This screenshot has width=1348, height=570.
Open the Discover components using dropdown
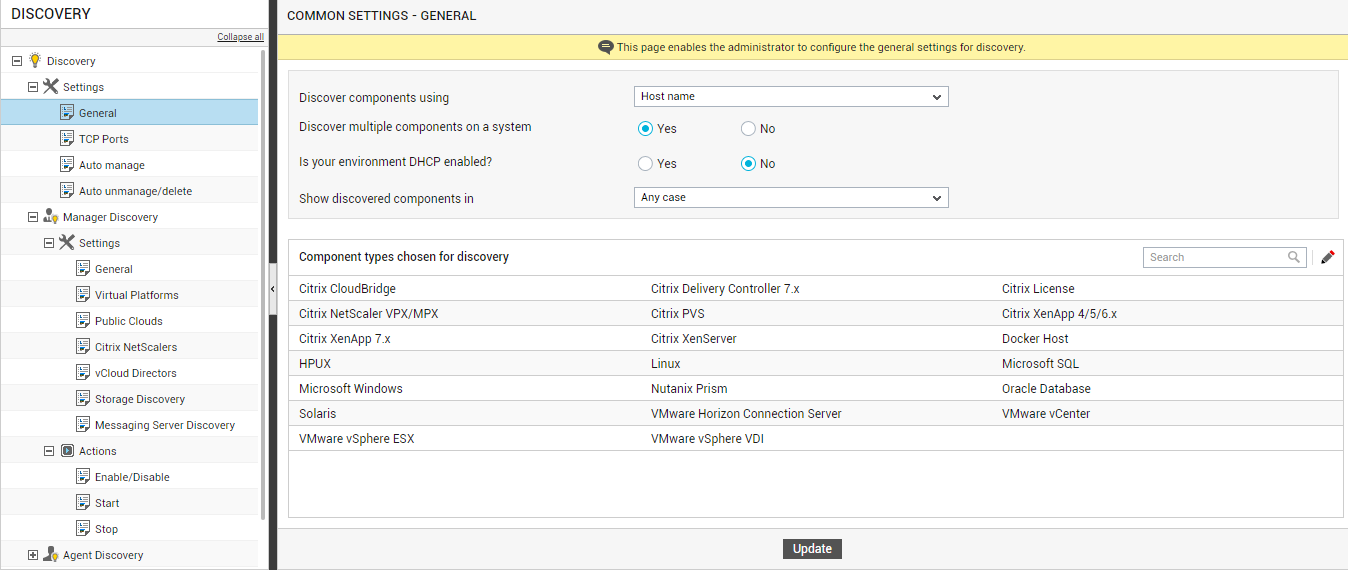tap(791, 97)
